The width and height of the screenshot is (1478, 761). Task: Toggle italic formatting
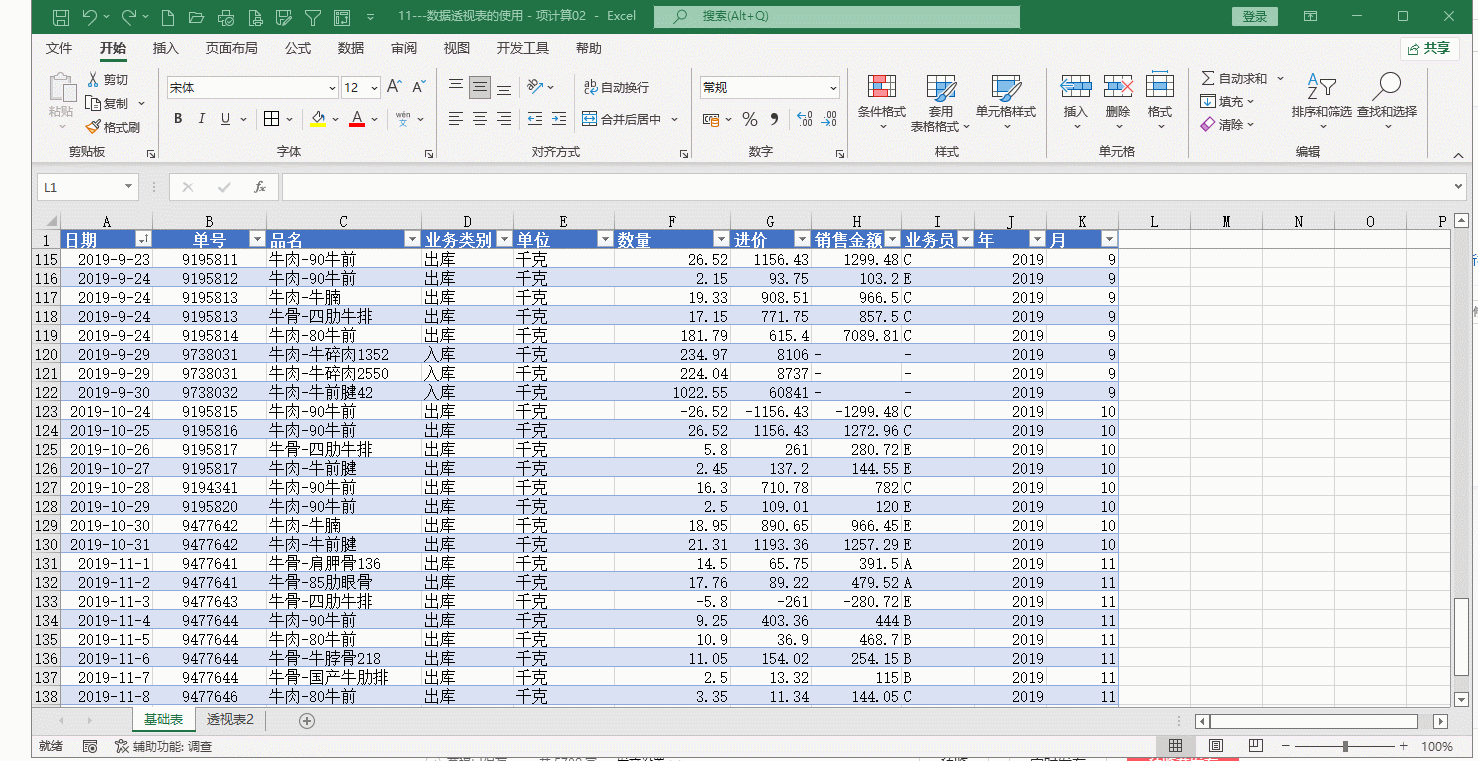pyautogui.click(x=201, y=119)
